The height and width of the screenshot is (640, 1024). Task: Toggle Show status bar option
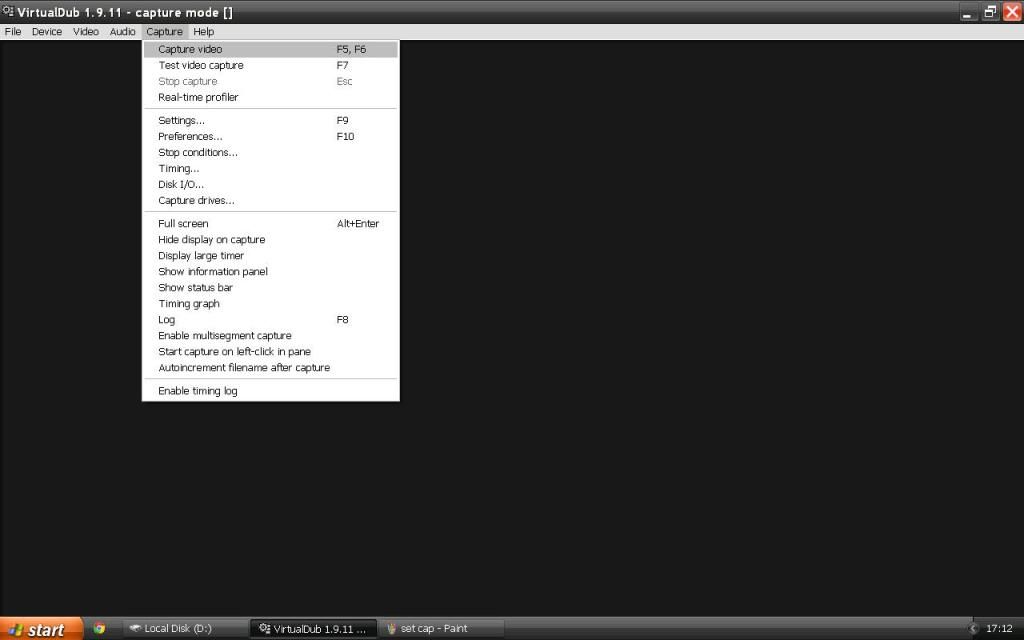tap(195, 288)
